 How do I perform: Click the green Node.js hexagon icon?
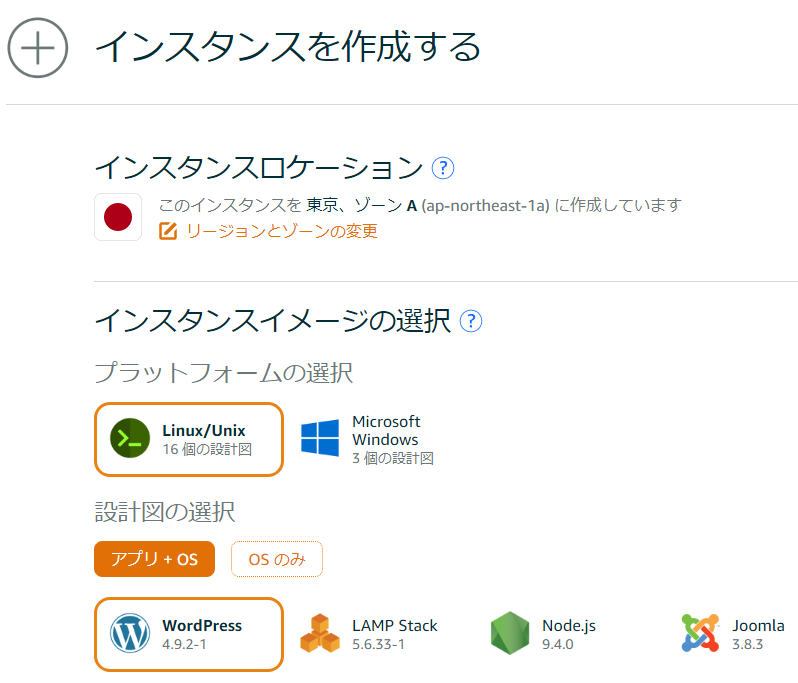point(510,633)
